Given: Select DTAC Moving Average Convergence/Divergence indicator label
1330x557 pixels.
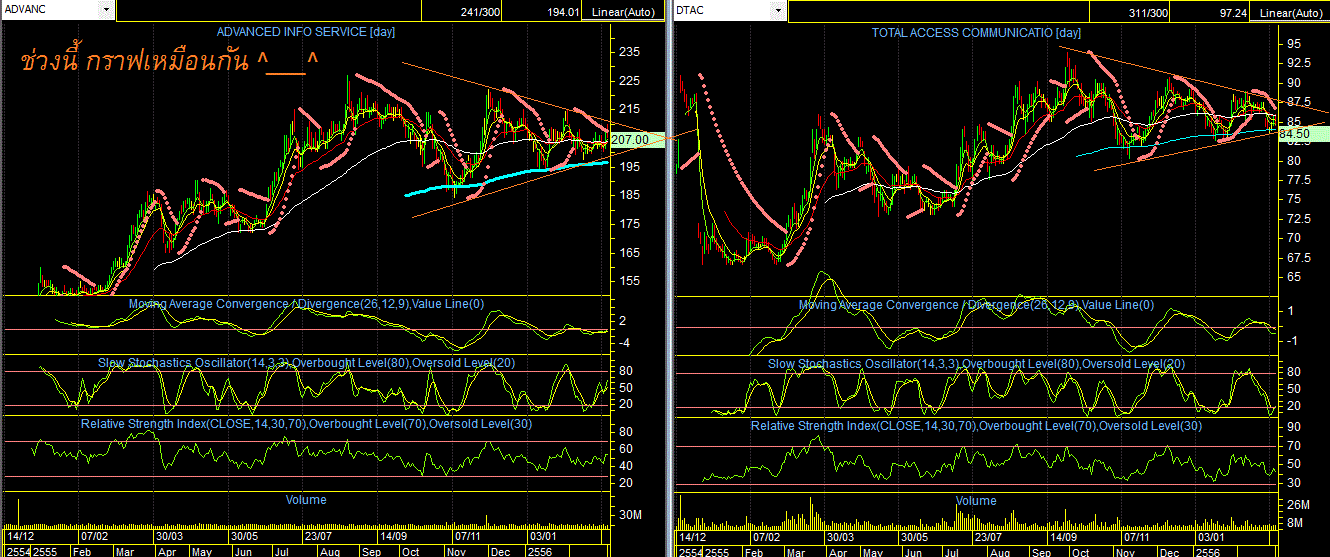Looking at the screenshot, I should point(976,305).
